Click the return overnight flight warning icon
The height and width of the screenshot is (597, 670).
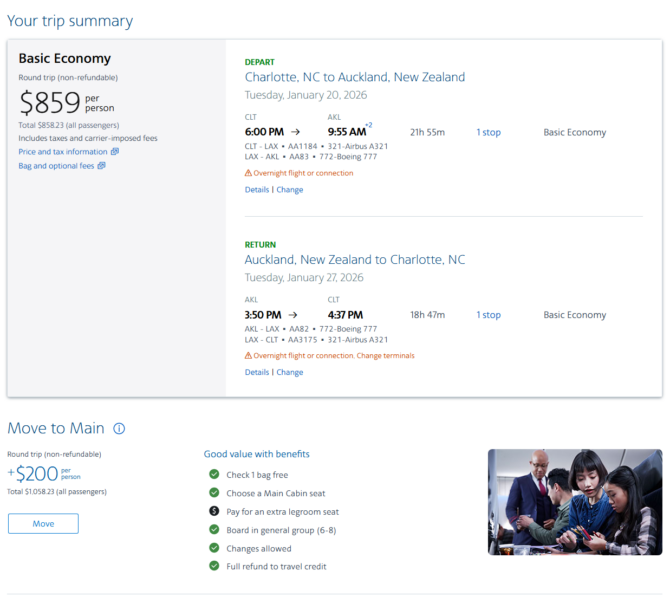(248, 355)
